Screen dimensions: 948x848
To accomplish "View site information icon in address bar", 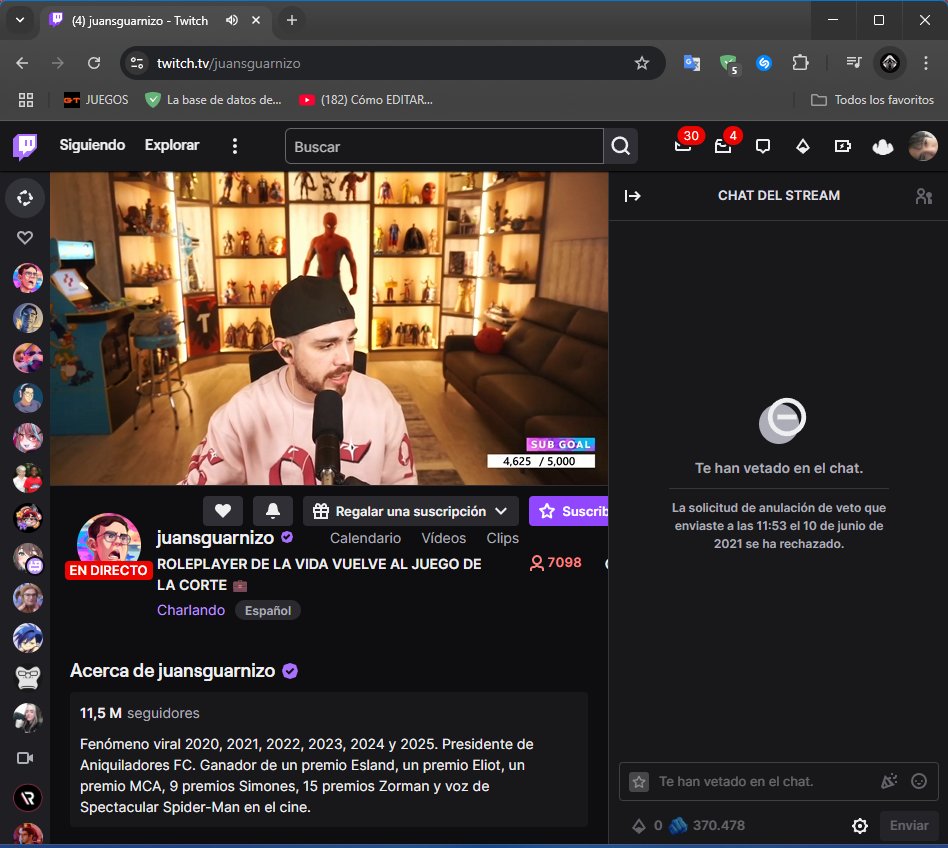I will [137, 63].
